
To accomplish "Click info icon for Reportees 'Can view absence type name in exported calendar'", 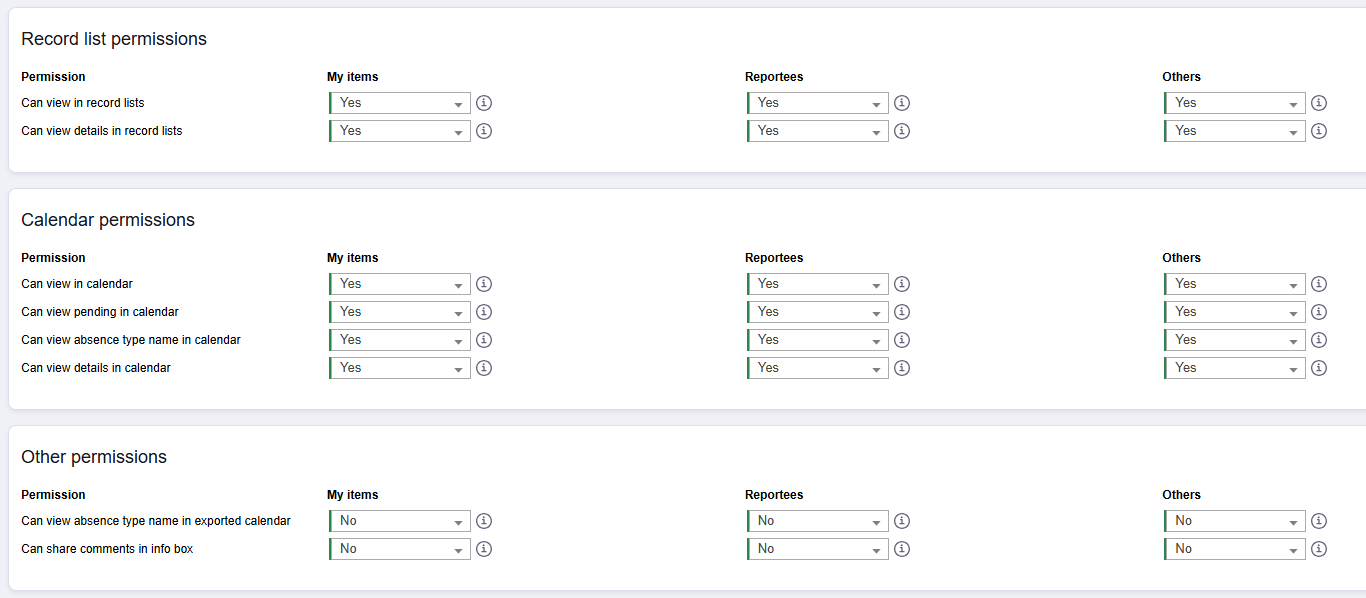I will point(902,521).
